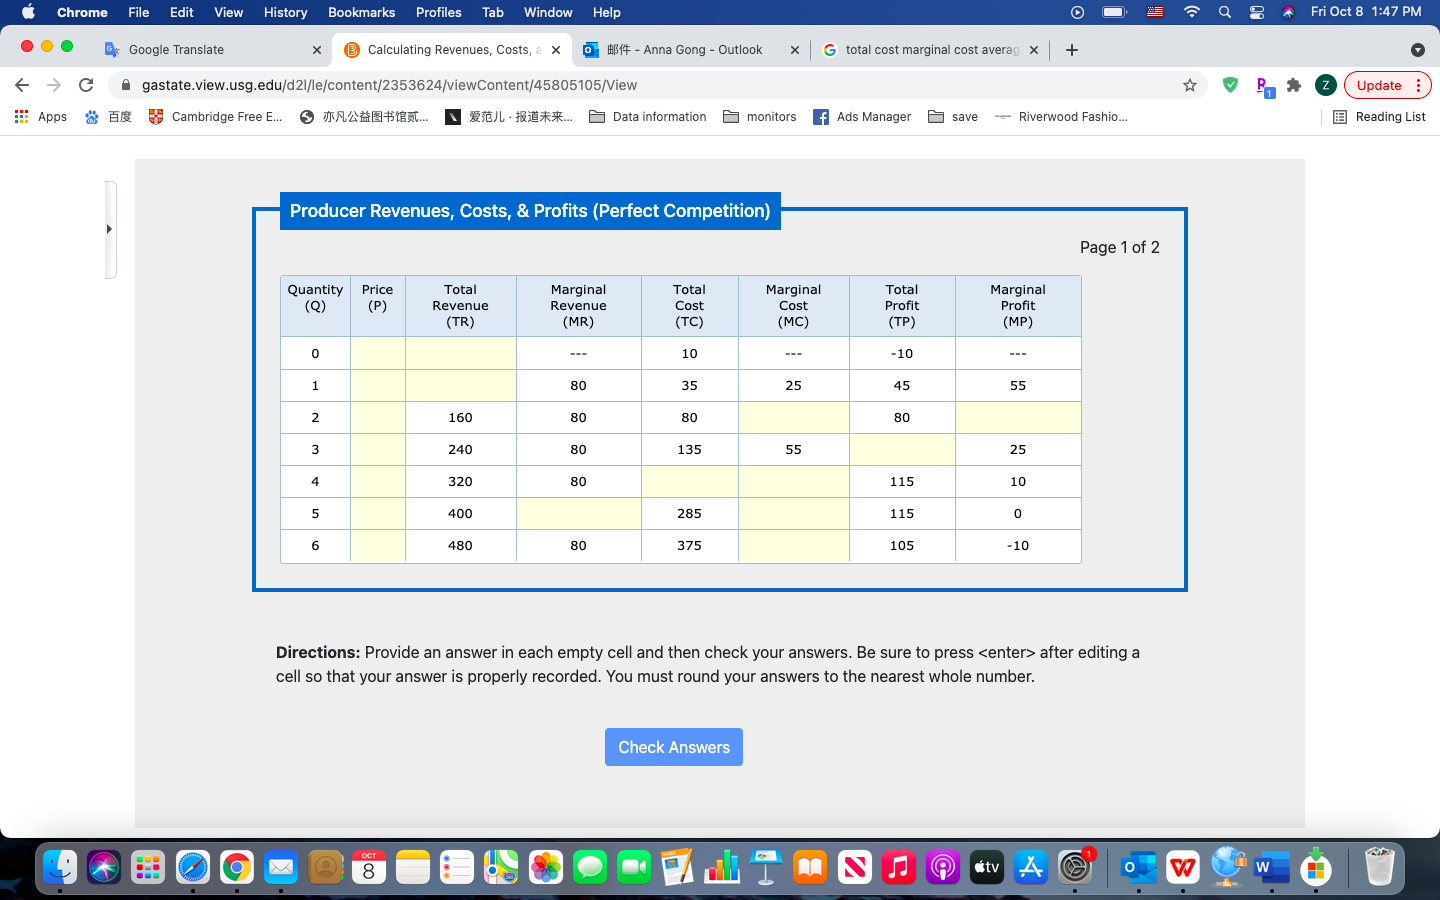The height and width of the screenshot is (900, 1440).
Task: Open Outlook from the Dock
Action: click(1139, 868)
